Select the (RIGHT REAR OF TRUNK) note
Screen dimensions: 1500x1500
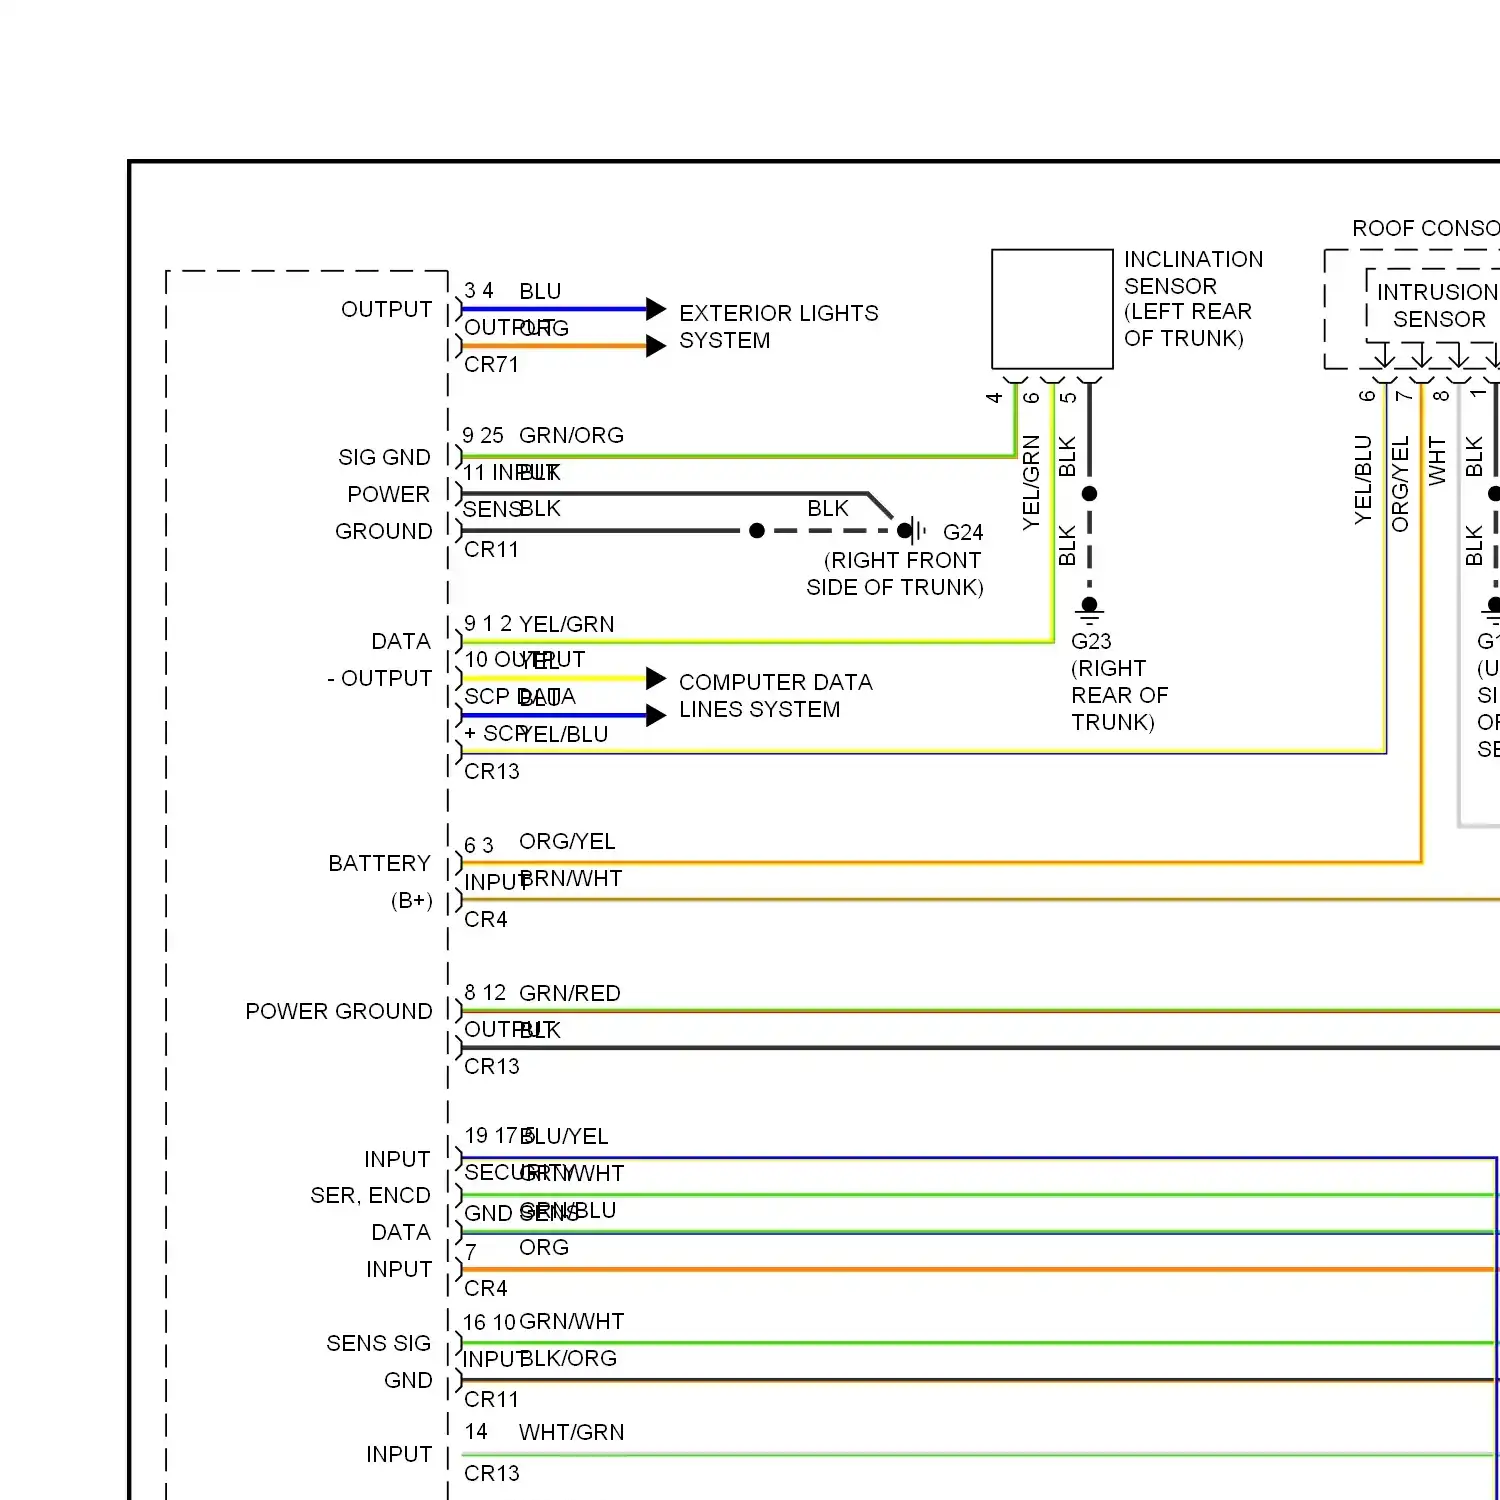click(x=1119, y=695)
